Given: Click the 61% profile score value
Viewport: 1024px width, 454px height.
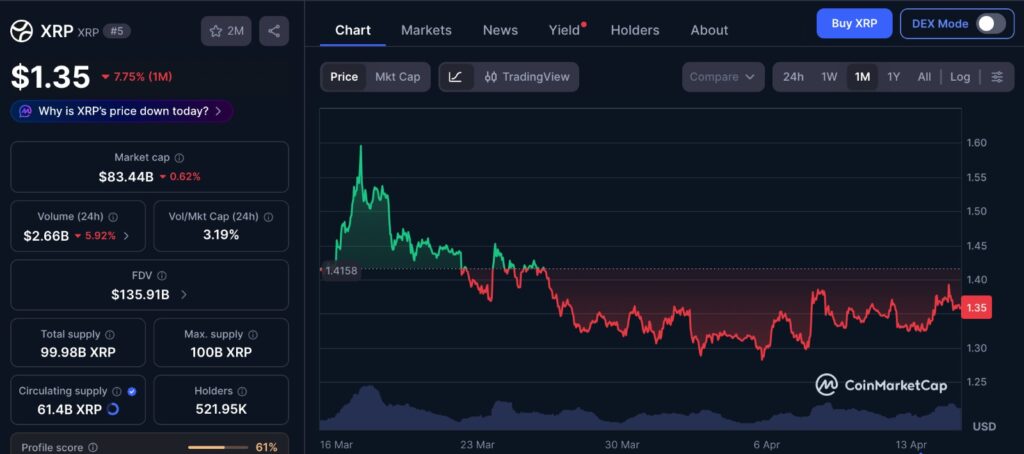Looking at the screenshot, I should (x=266, y=447).
